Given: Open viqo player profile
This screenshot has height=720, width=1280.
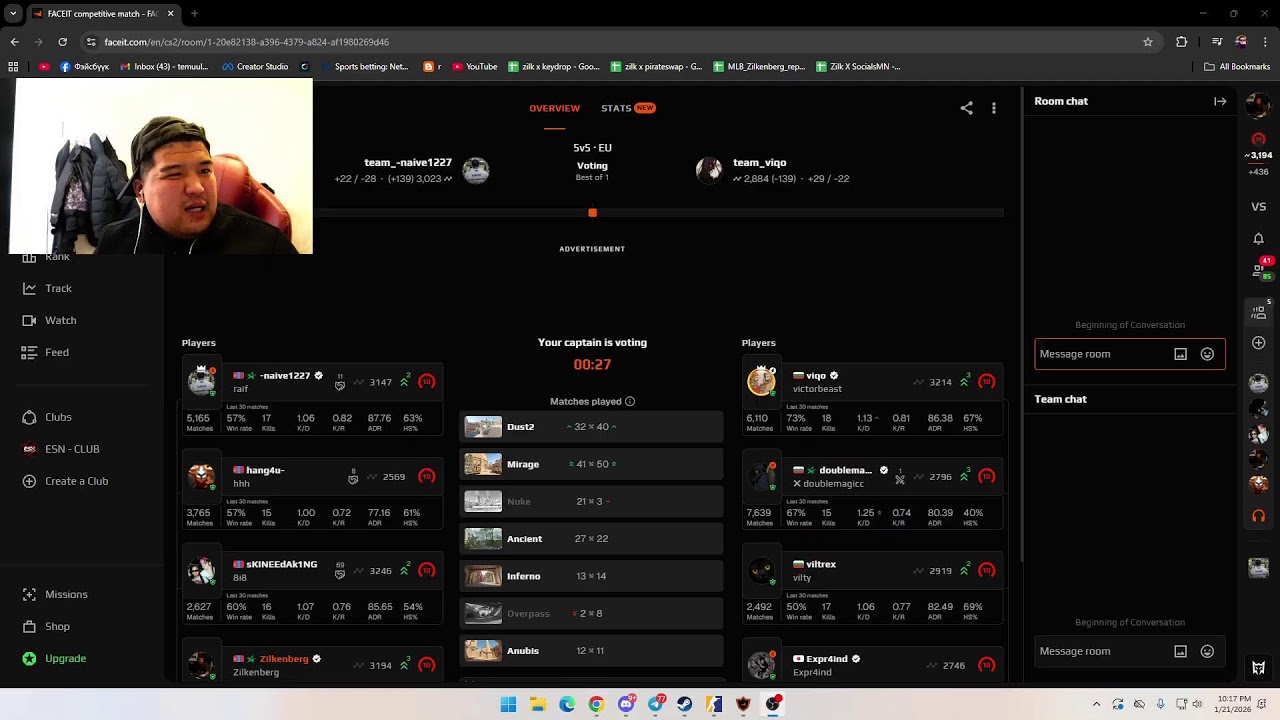Looking at the screenshot, I should (816, 376).
